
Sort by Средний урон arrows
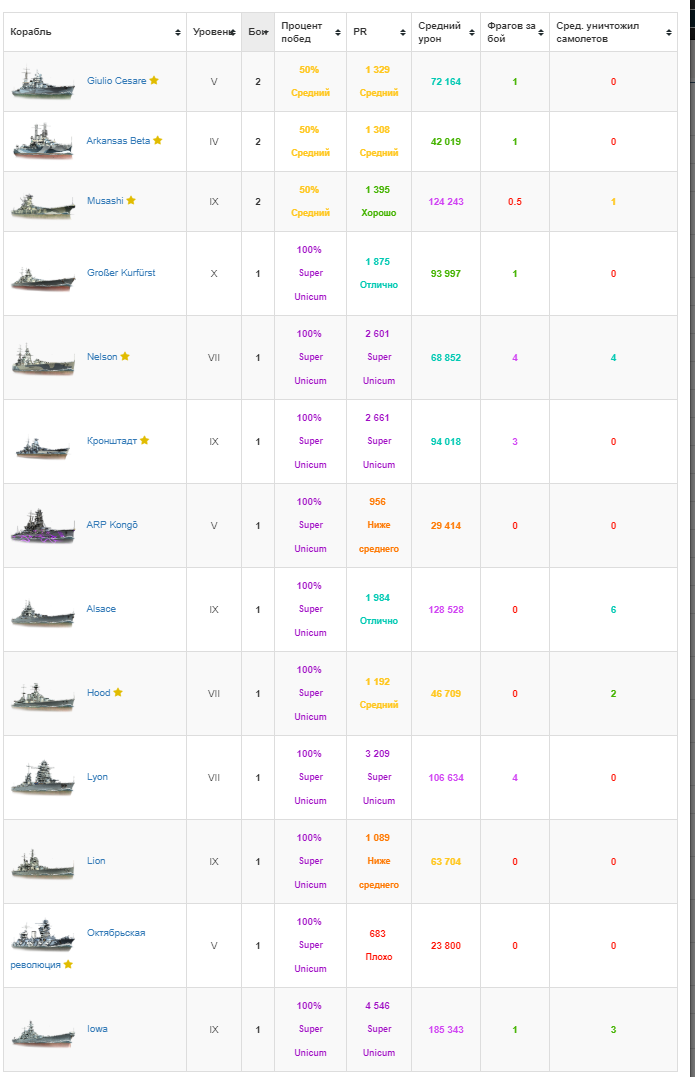[x=472, y=32]
